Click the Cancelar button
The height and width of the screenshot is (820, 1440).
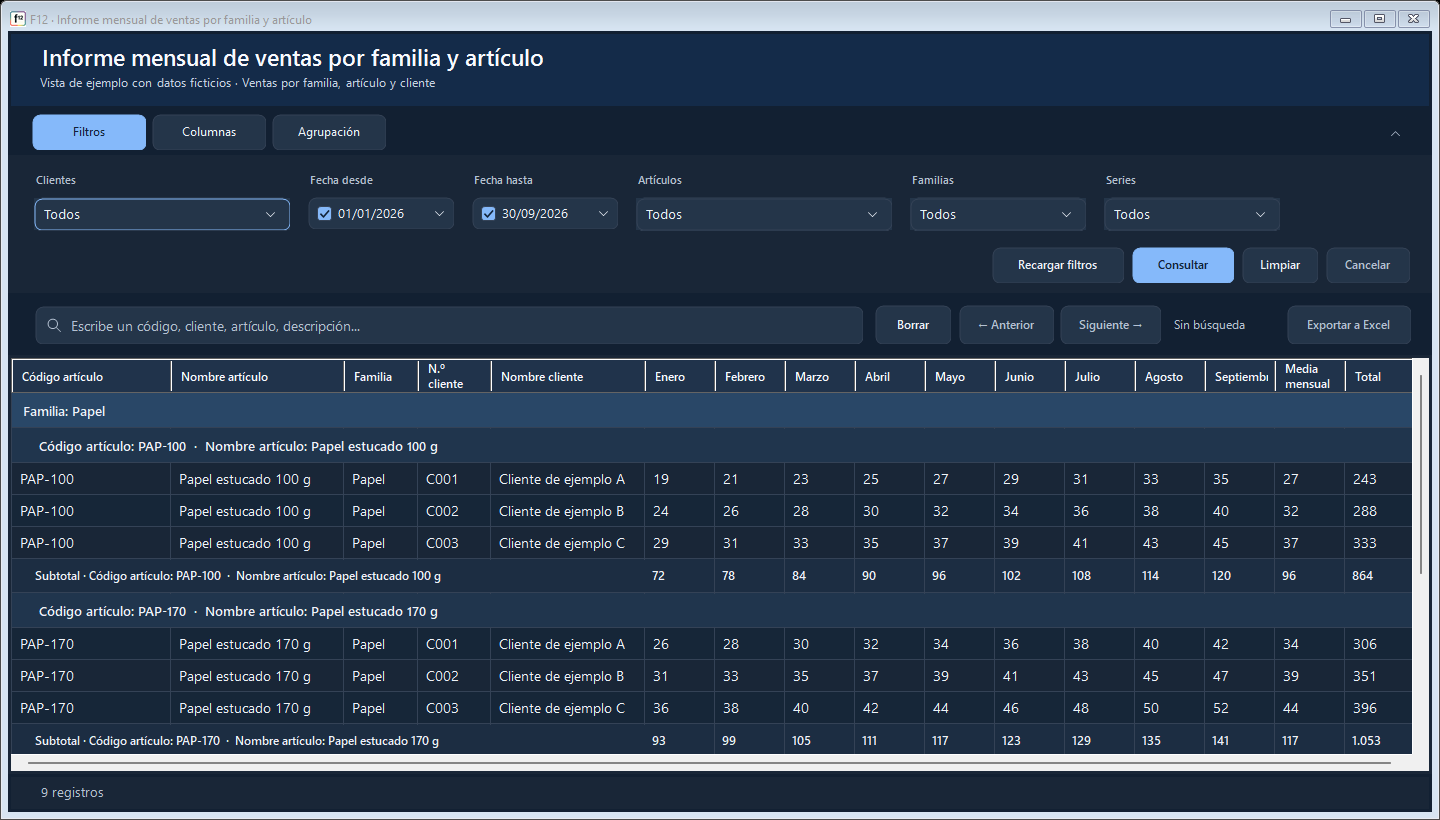1368,265
